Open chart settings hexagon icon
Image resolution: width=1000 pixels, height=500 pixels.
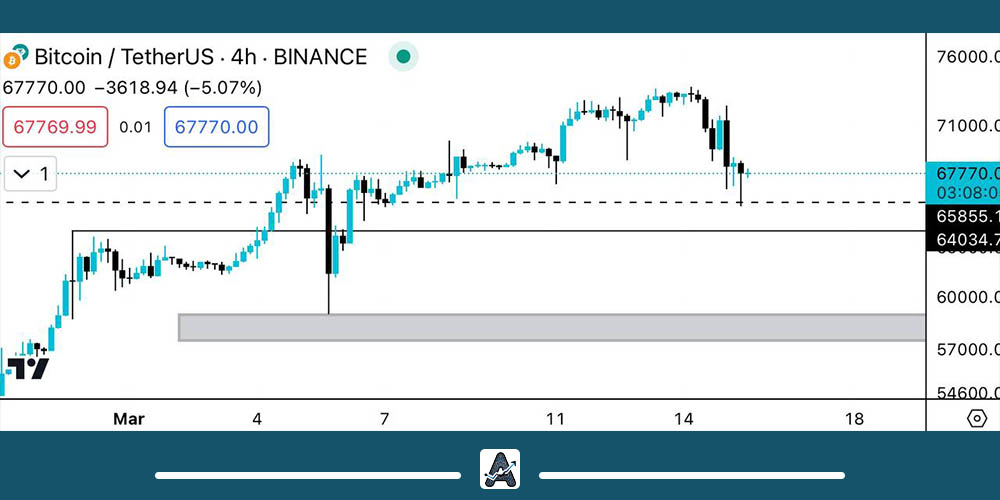coord(977,418)
